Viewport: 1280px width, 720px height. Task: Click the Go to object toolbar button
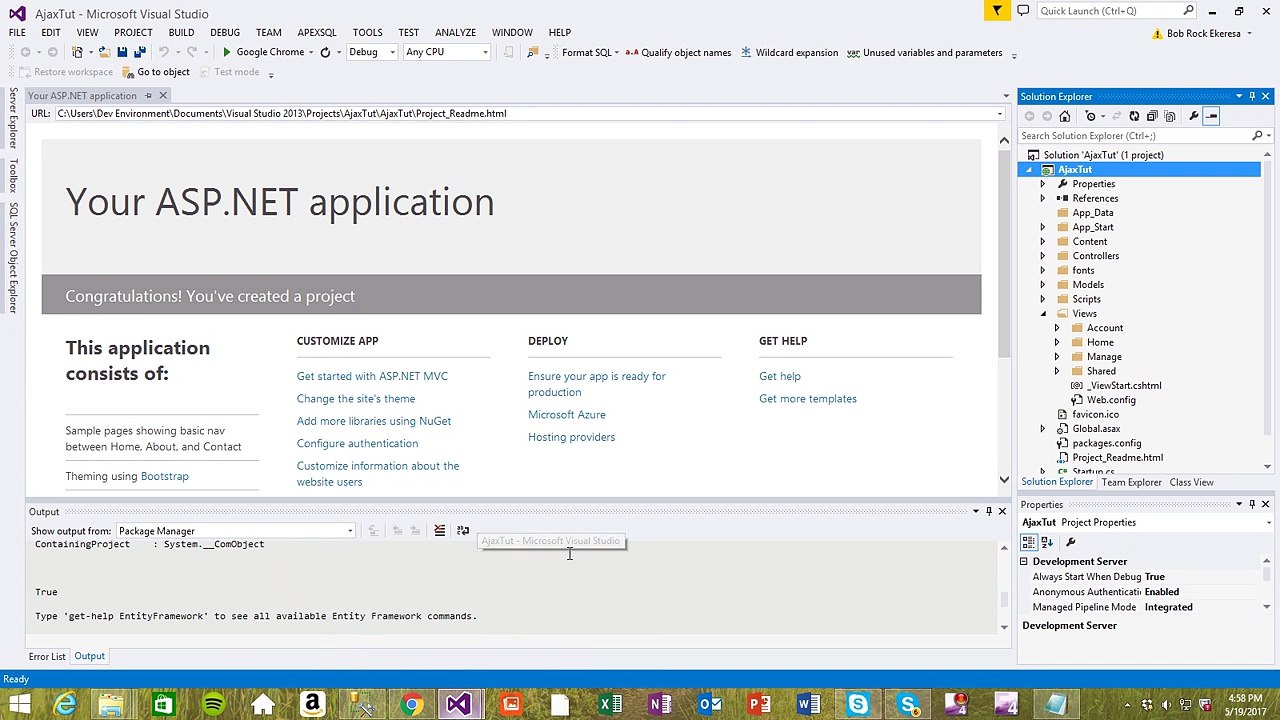[x=156, y=72]
